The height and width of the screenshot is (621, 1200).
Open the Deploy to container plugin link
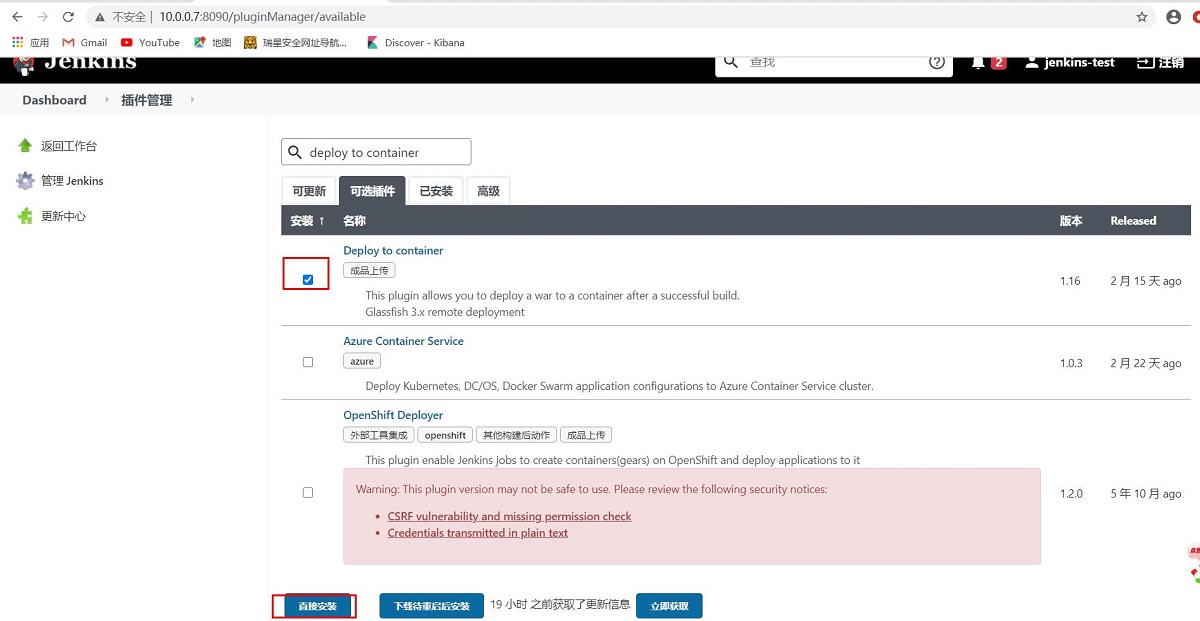click(393, 251)
